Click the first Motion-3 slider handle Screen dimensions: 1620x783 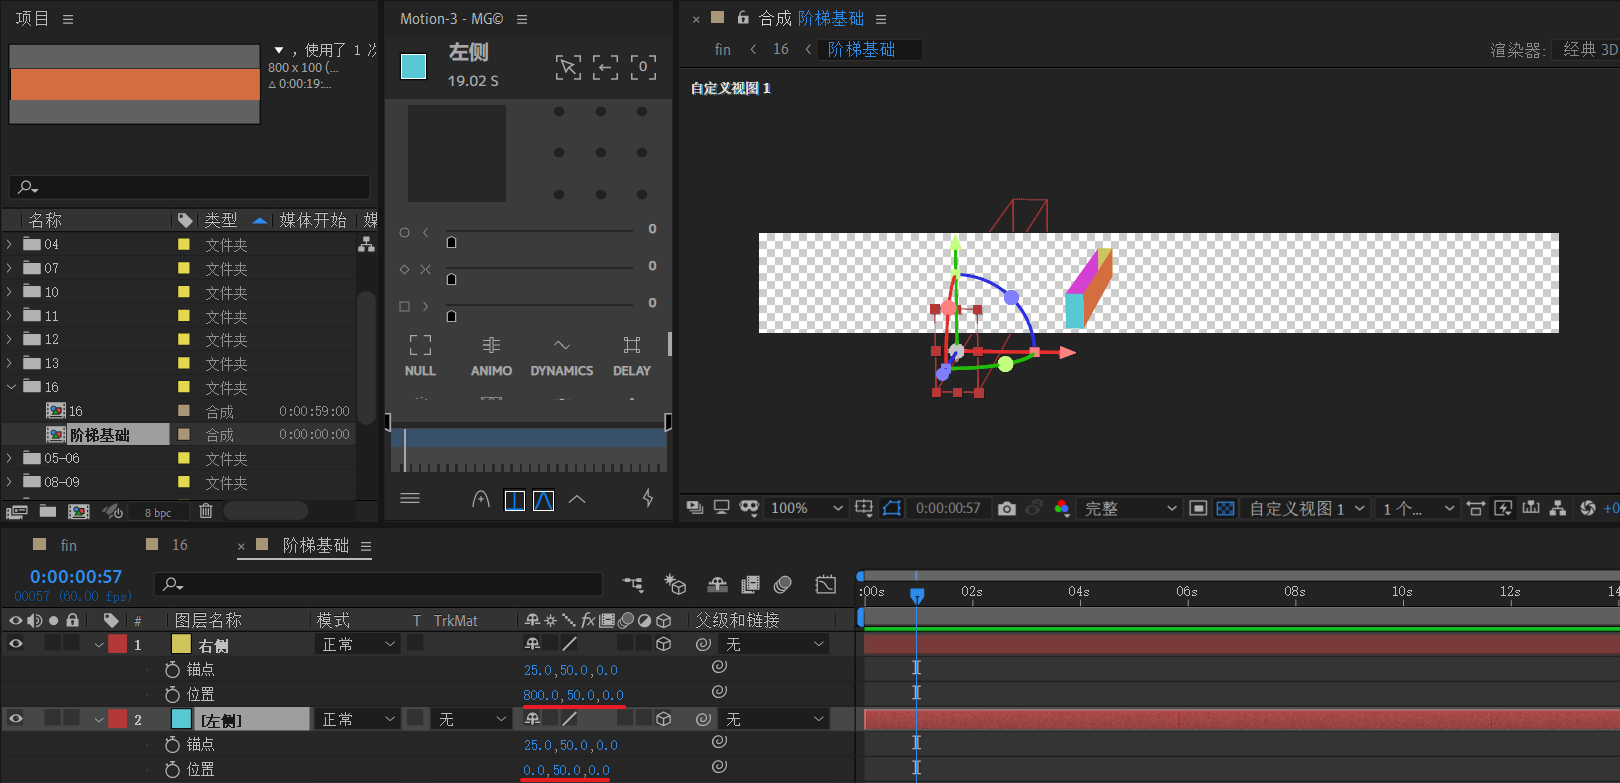[451, 242]
